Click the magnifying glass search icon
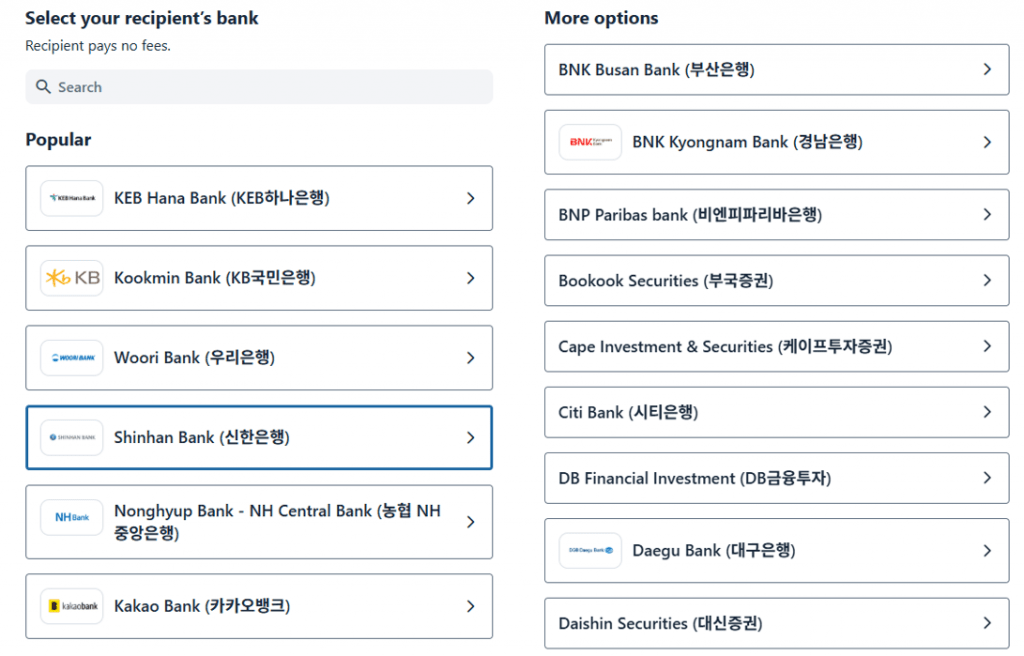Image resolution: width=1024 pixels, height=656 pixels. [43, 87]
